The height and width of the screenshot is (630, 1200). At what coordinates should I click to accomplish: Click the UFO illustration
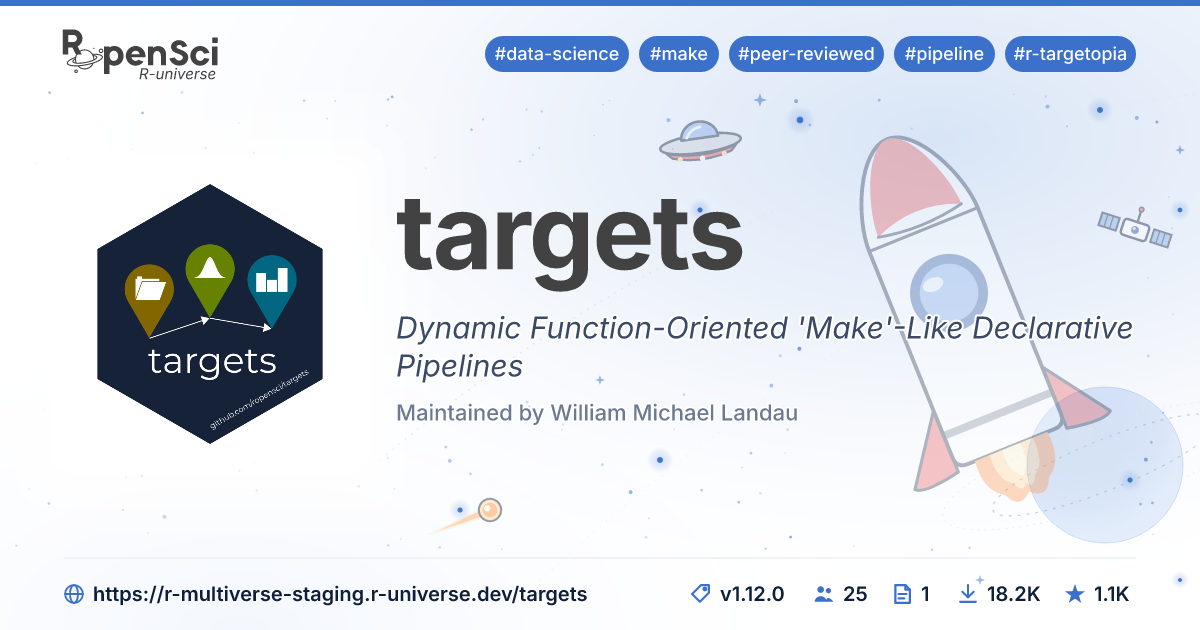(700, 140)
